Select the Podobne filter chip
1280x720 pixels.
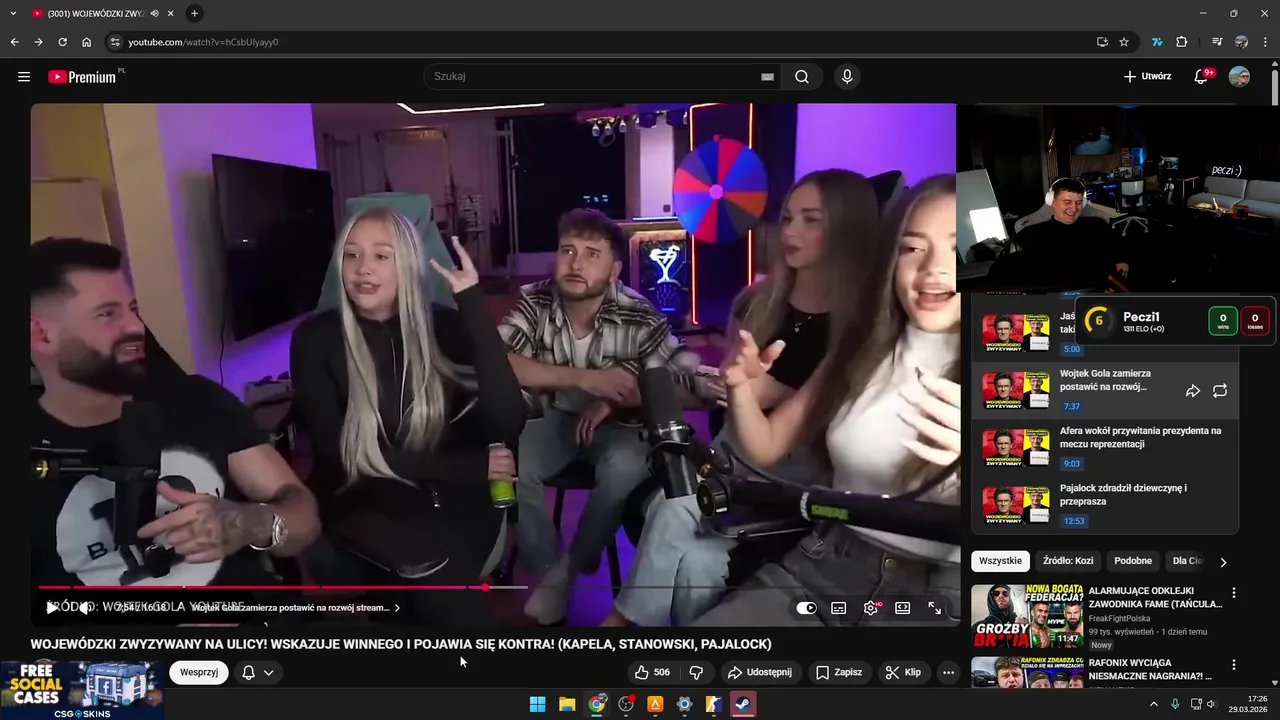1133,561
